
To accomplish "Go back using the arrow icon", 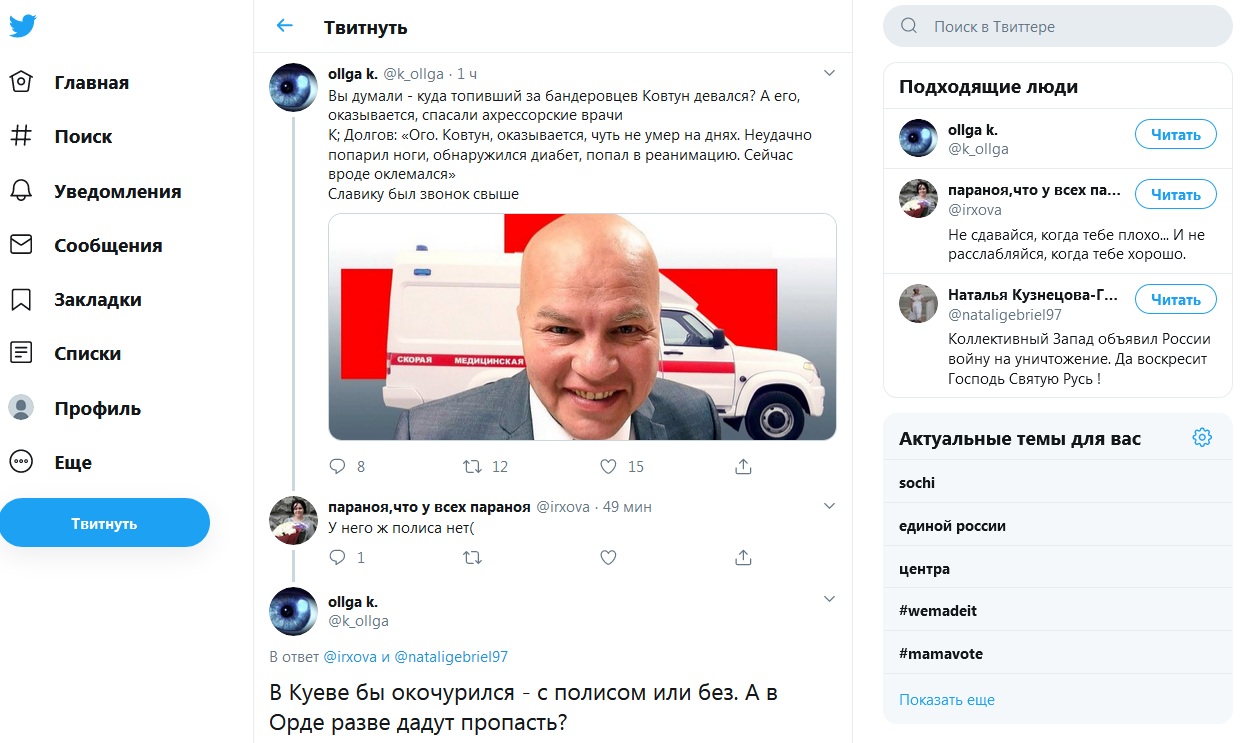I will click(285, 26).
